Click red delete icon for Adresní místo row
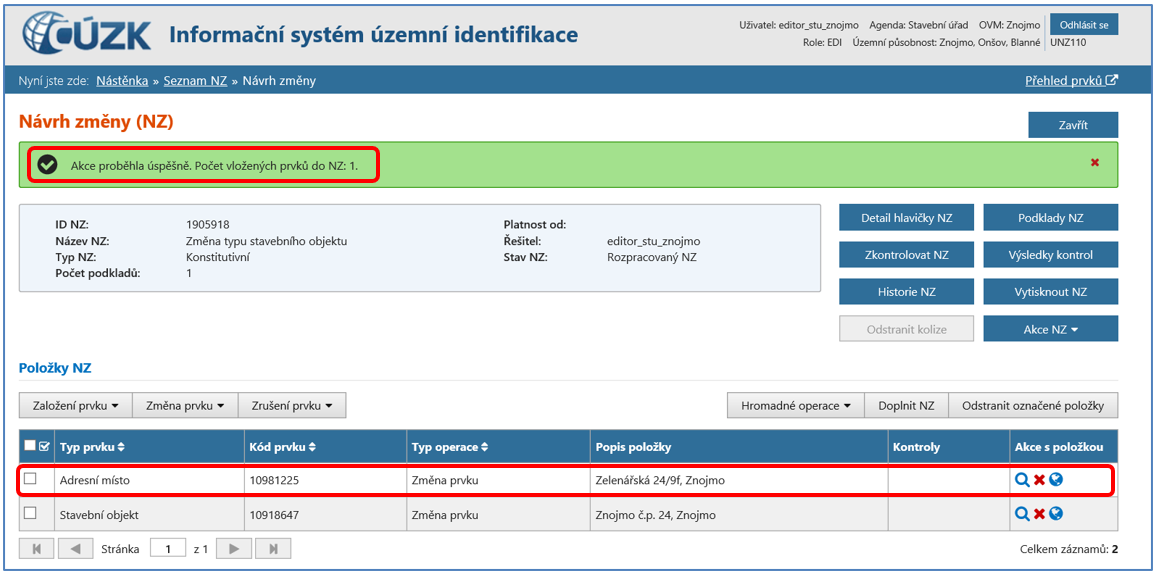Screen dimensions: 1156x574 (1039, 480)
